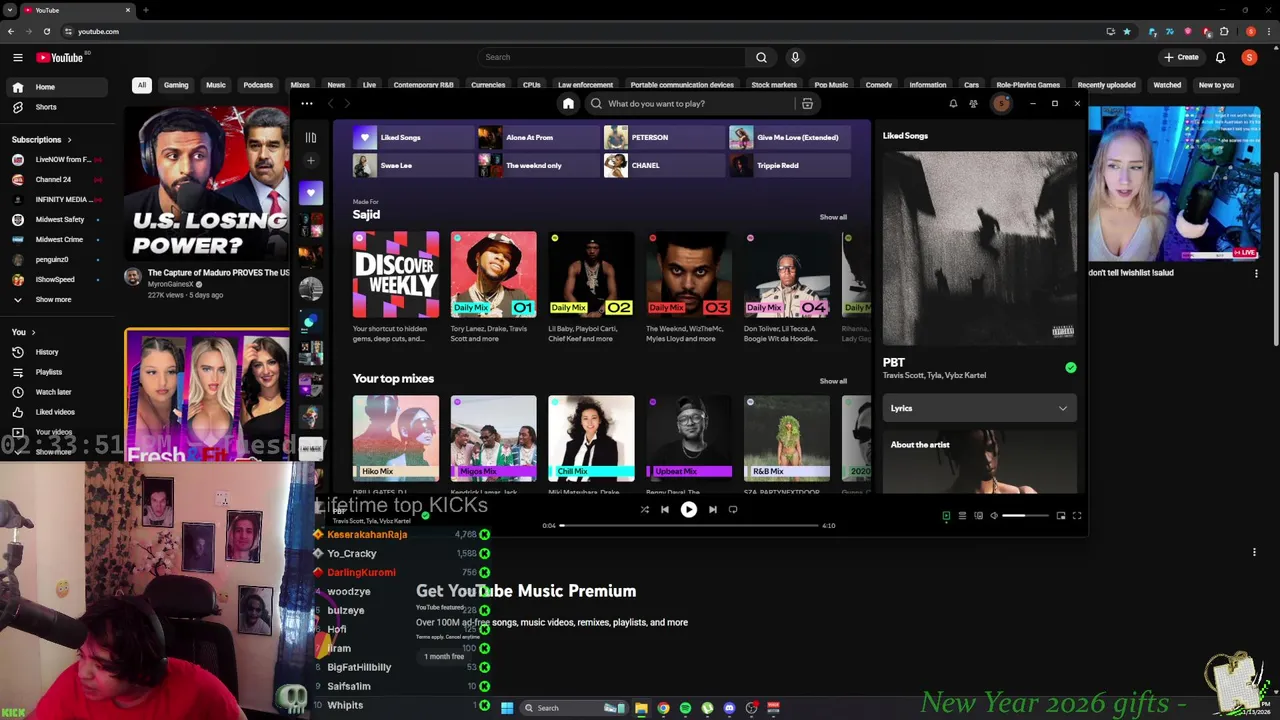
Task: Adjust the Spotify volume slider
Action: point(1026,516)
